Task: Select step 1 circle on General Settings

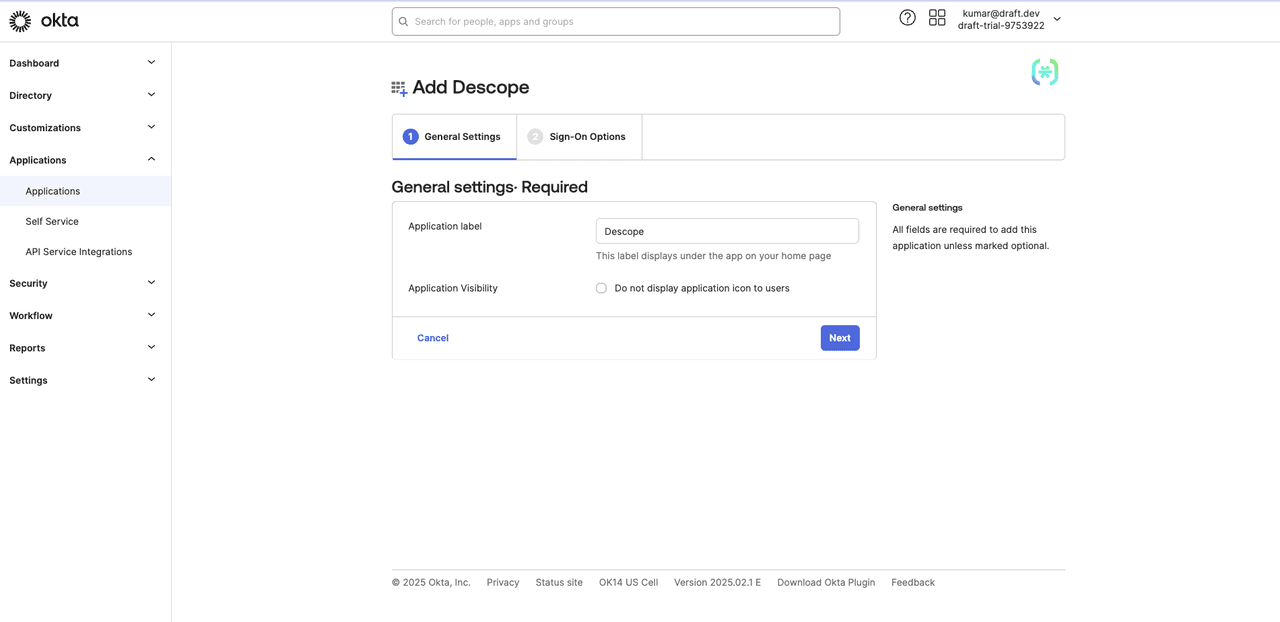Action: coord(410,136)
